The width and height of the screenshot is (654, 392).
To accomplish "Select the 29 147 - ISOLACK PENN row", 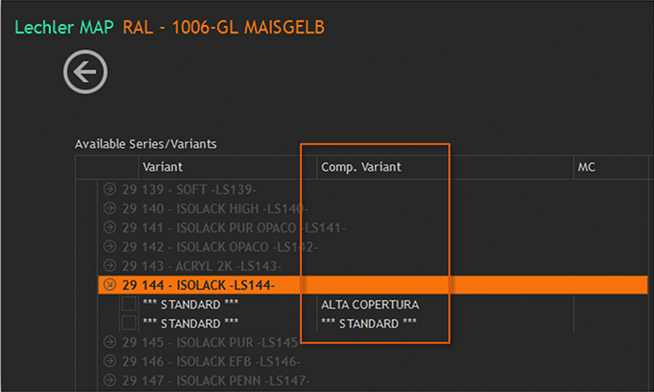I will click(372, 380).
